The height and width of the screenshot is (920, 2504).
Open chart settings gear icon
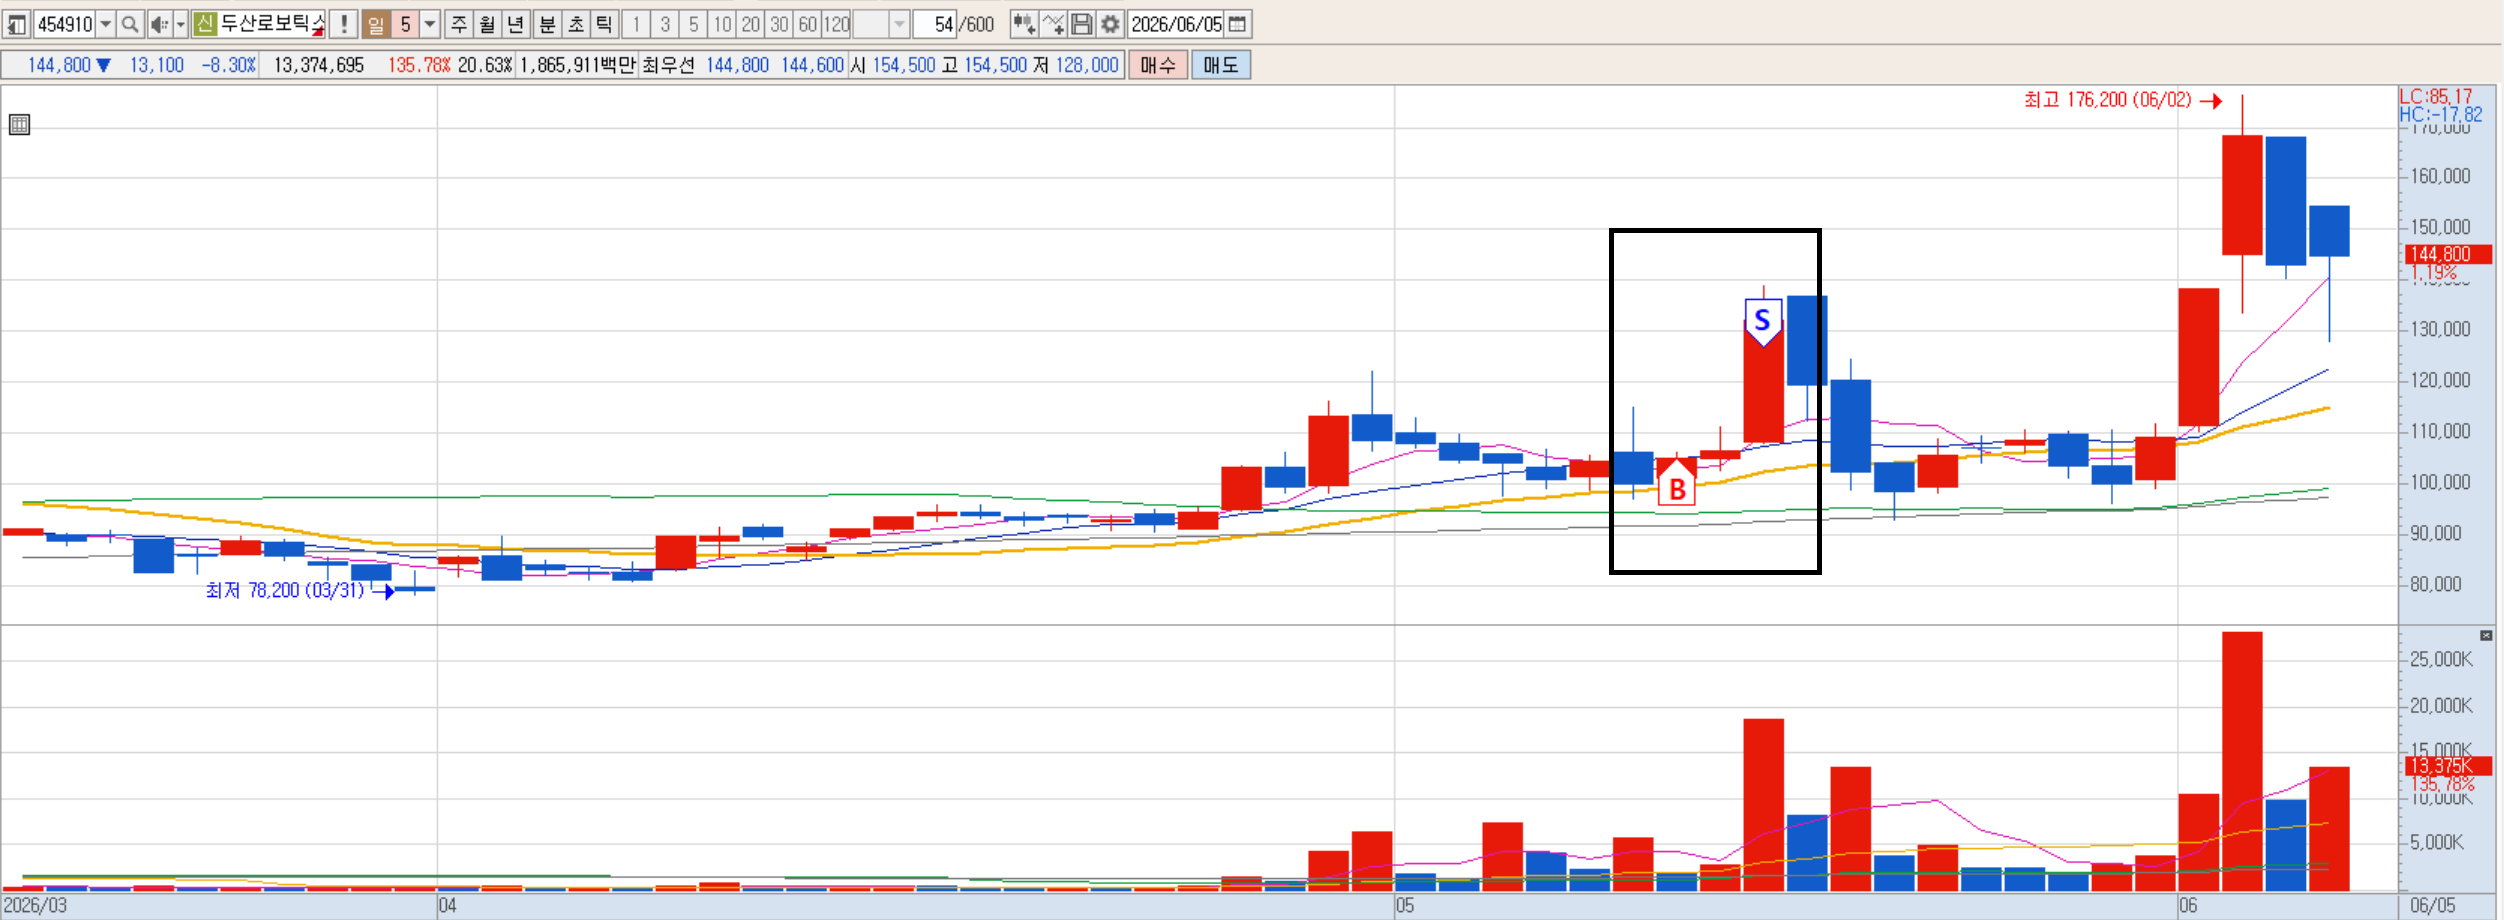pyautogui.click(x=1110, y=24)
